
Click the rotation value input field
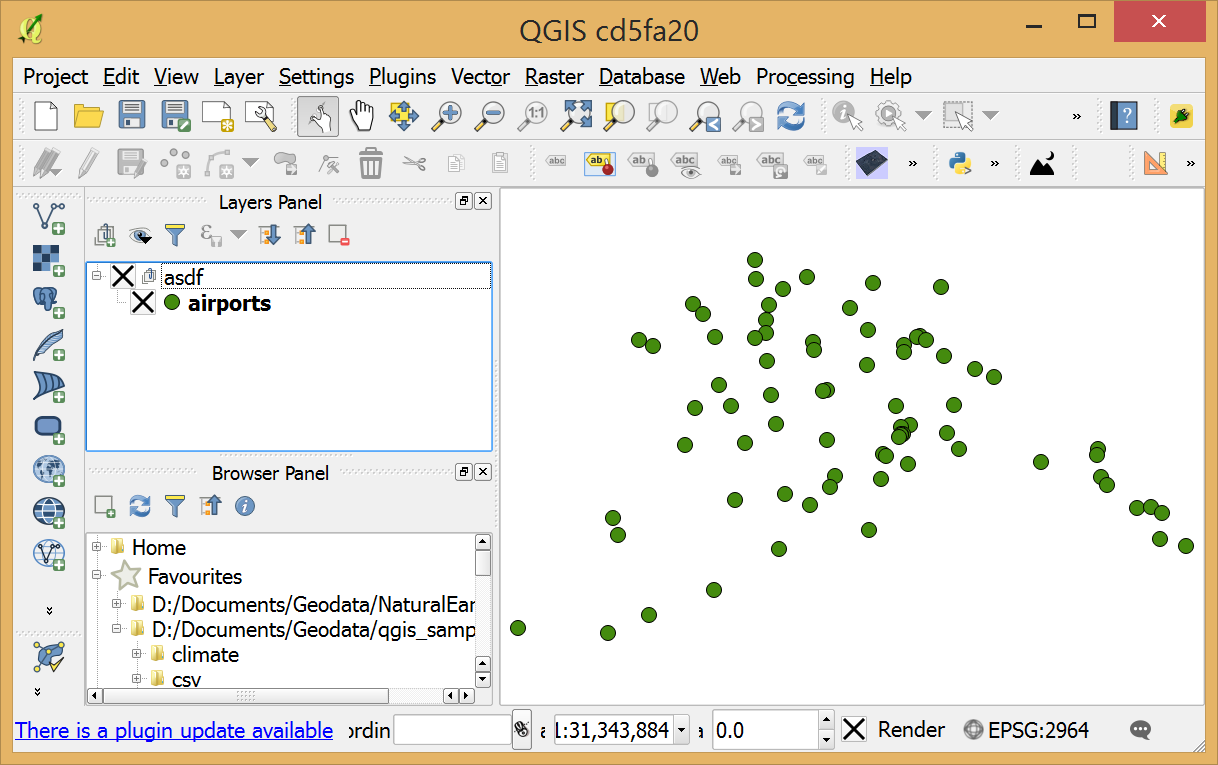[763, 730]
